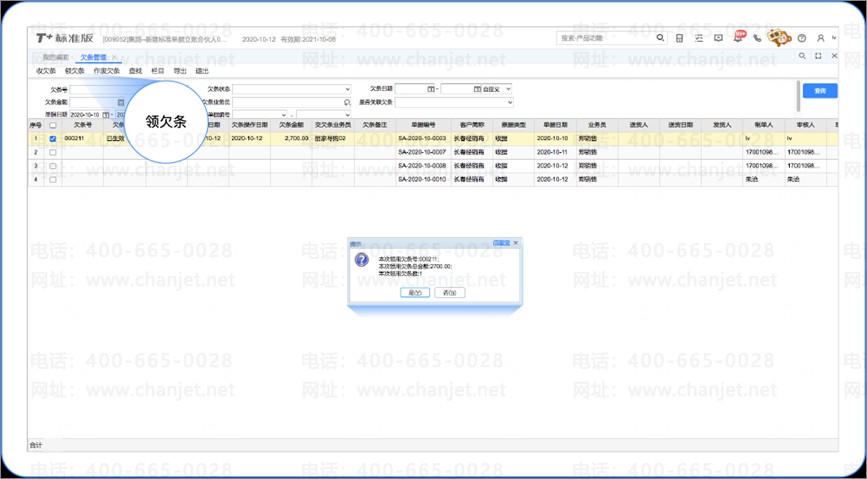Click cell SA-2020-10-0008

tap(424, 166)
